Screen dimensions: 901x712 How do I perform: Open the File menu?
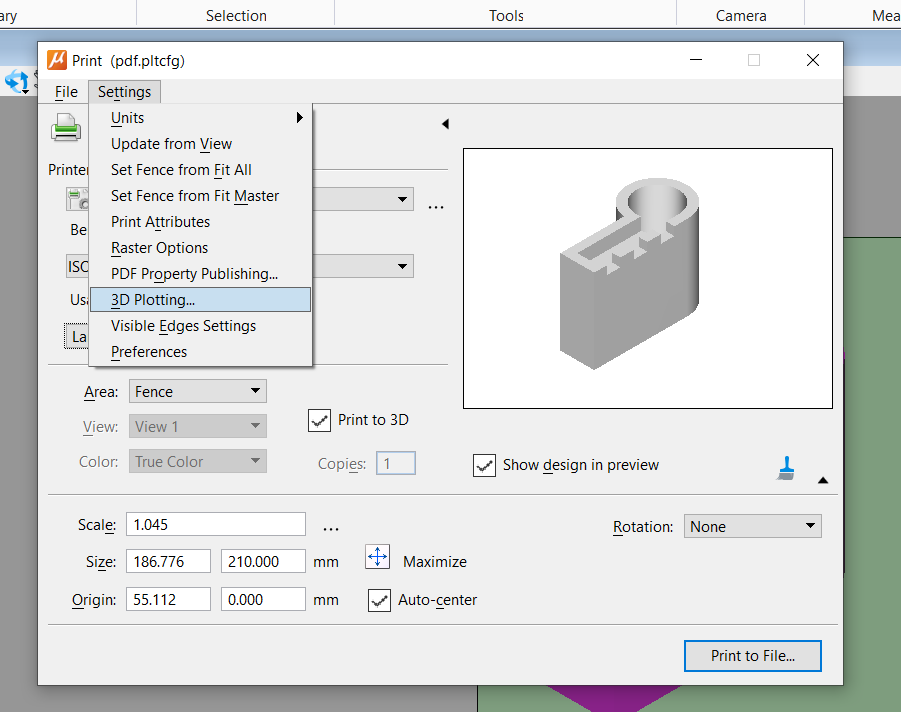point(66,92)
